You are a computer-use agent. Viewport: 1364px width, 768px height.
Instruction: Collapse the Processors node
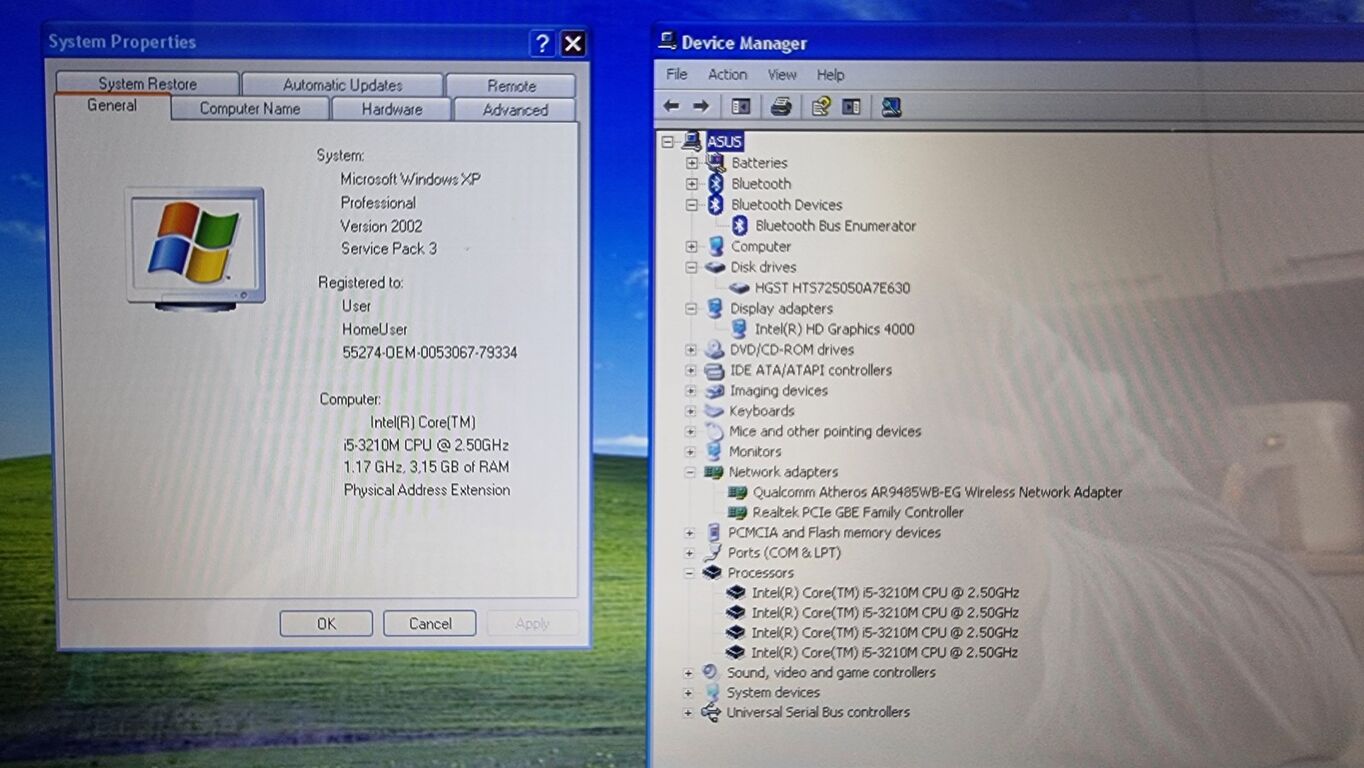click(689, 573)
